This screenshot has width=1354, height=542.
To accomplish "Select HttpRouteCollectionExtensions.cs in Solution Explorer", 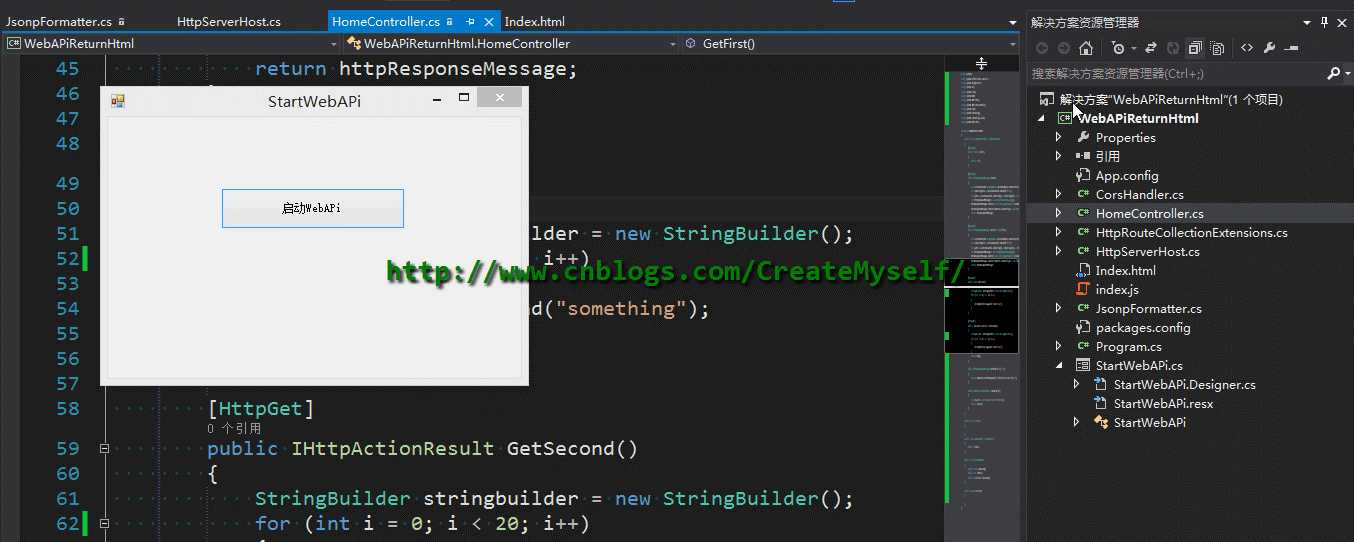I will point(1192,232).
